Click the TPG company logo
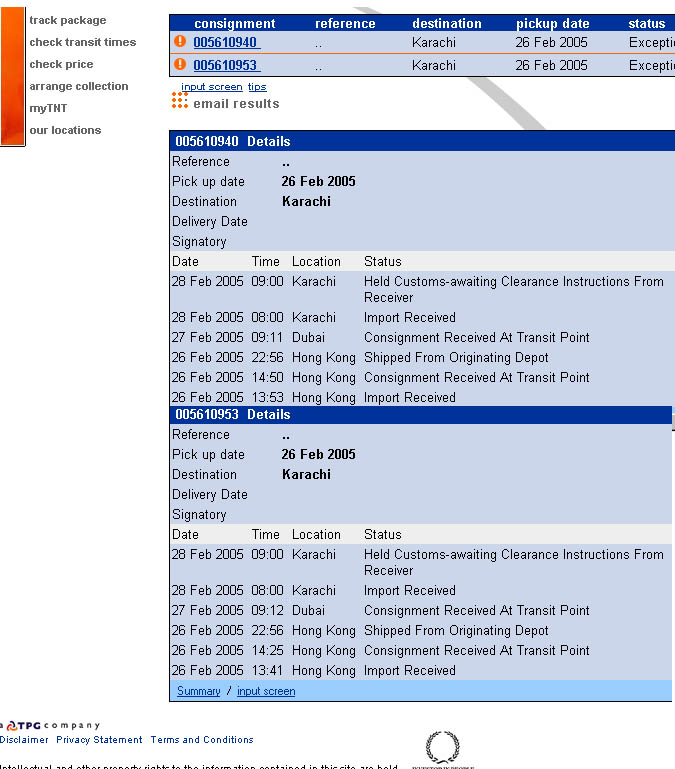Image resolution: width=675 pixels, height=769 pixels. 52,725
